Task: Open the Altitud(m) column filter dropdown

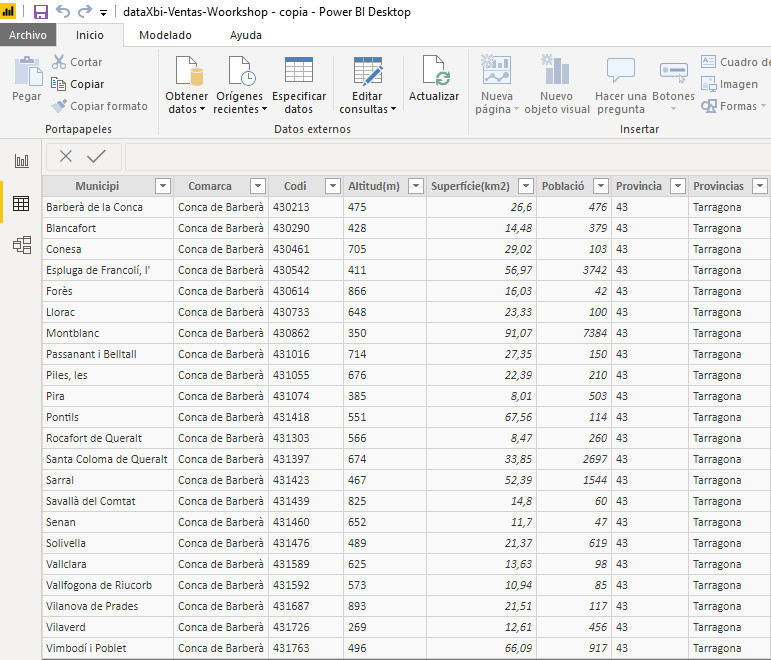Action: click(x=415, y=186)
